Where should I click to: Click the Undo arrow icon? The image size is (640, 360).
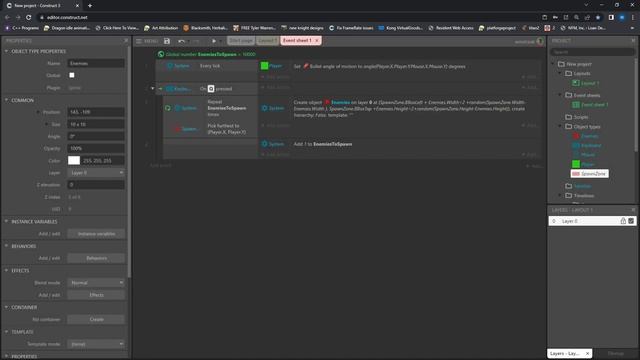point(181,41)
